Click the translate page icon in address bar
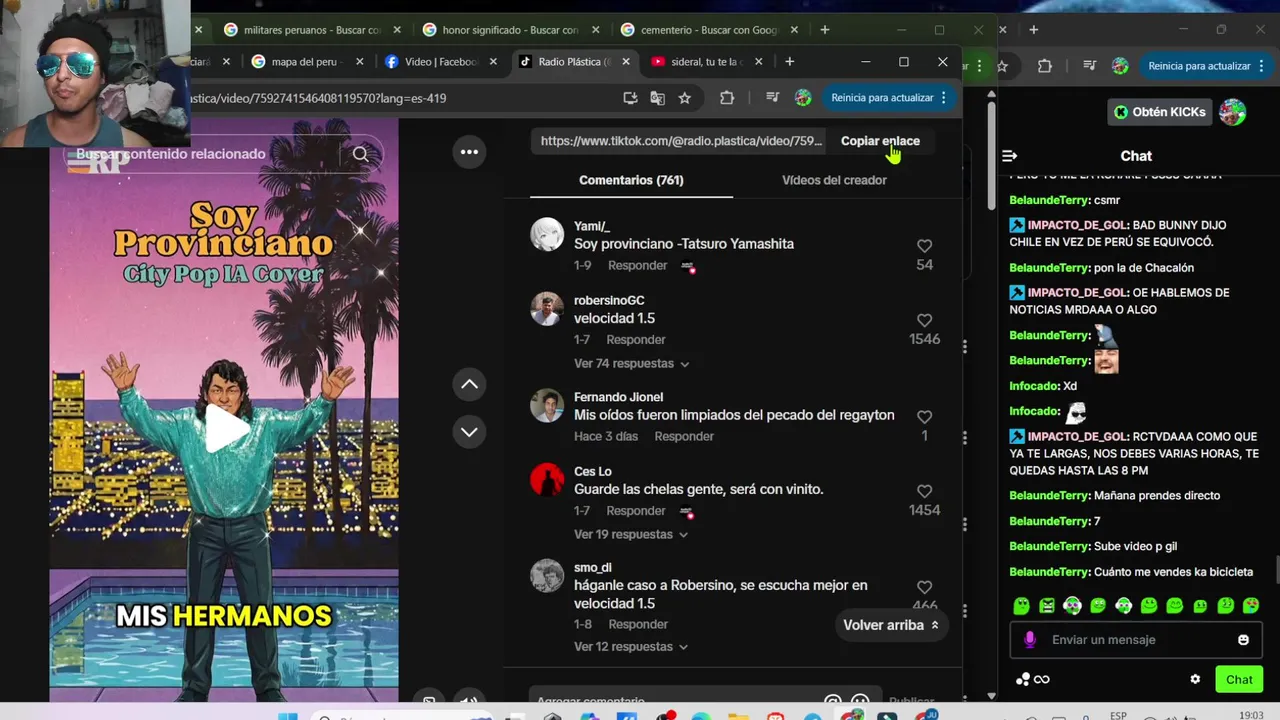Viewport: 1280px width, 720px height. pos(657,98)
